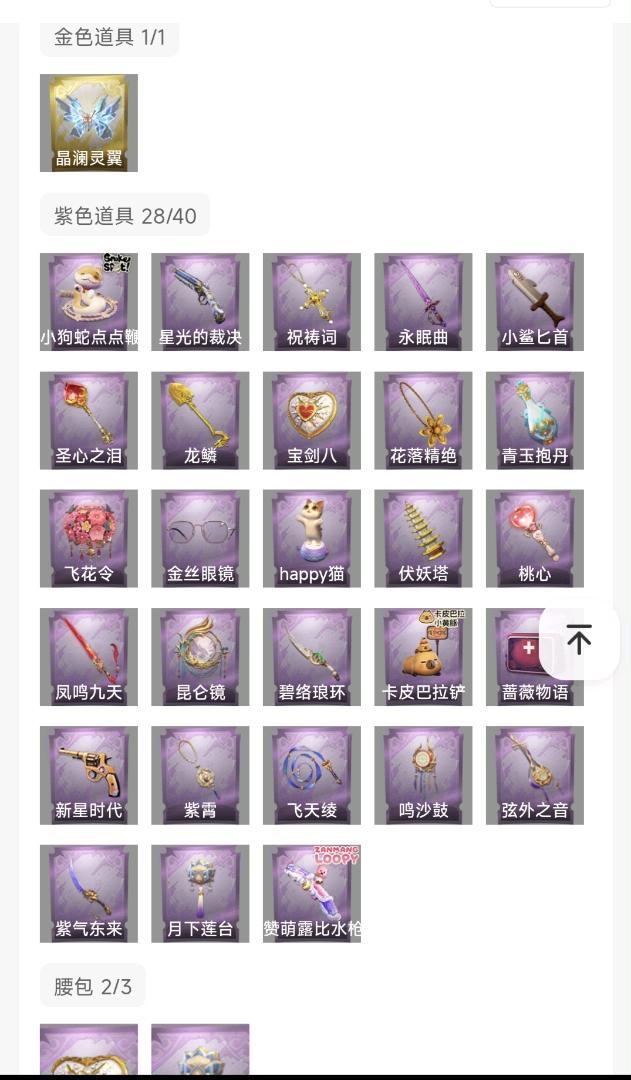Select the 星光的裁决 gun item

coord(200,302)
